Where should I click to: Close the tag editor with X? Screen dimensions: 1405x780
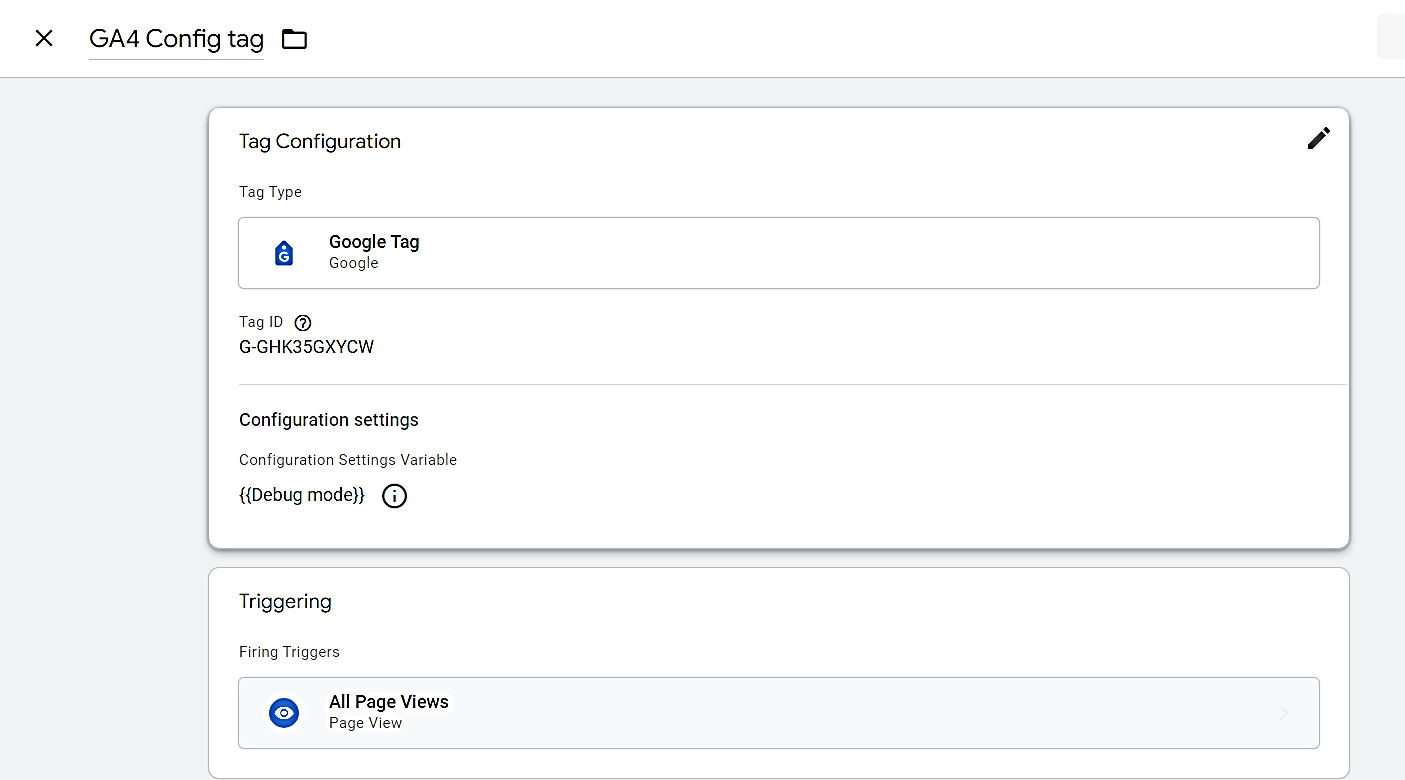(x=44, y=38)
